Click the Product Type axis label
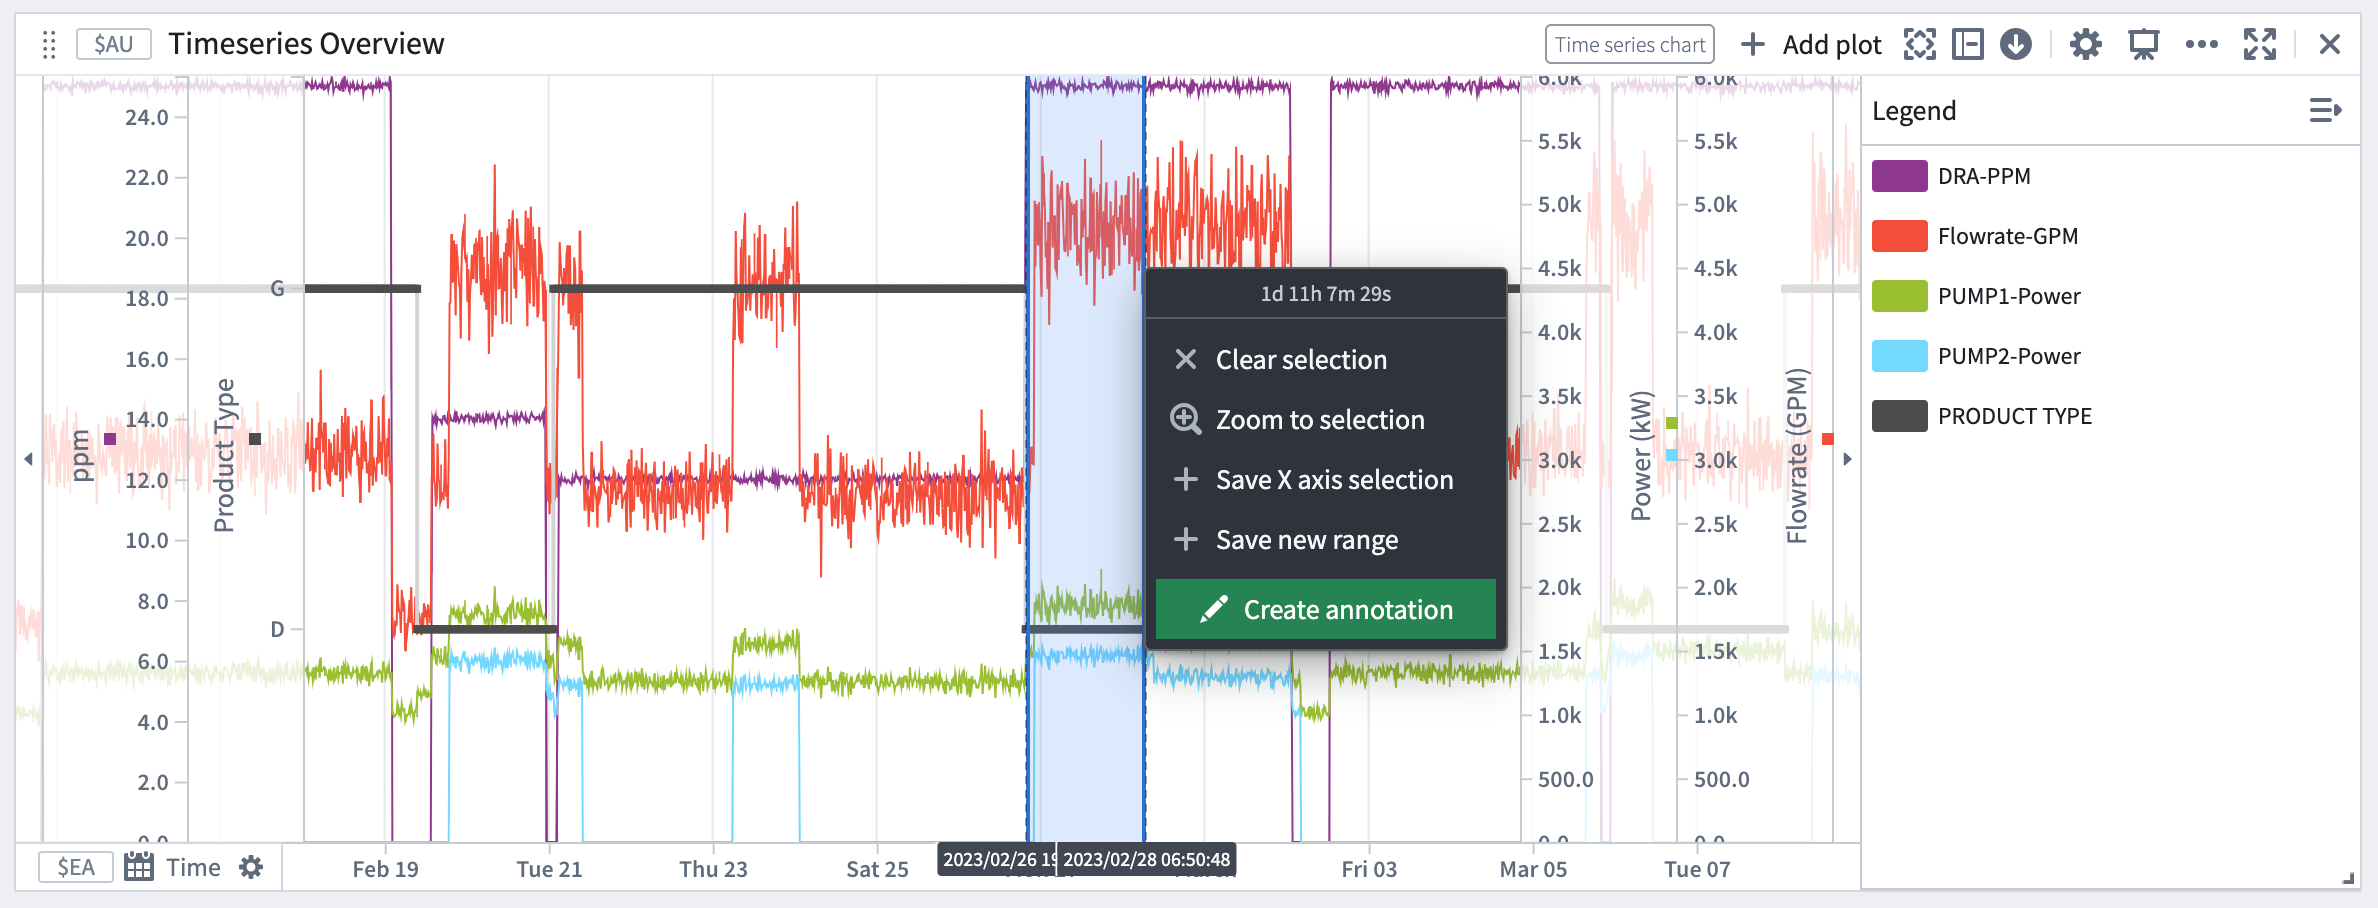 point(224,455)
